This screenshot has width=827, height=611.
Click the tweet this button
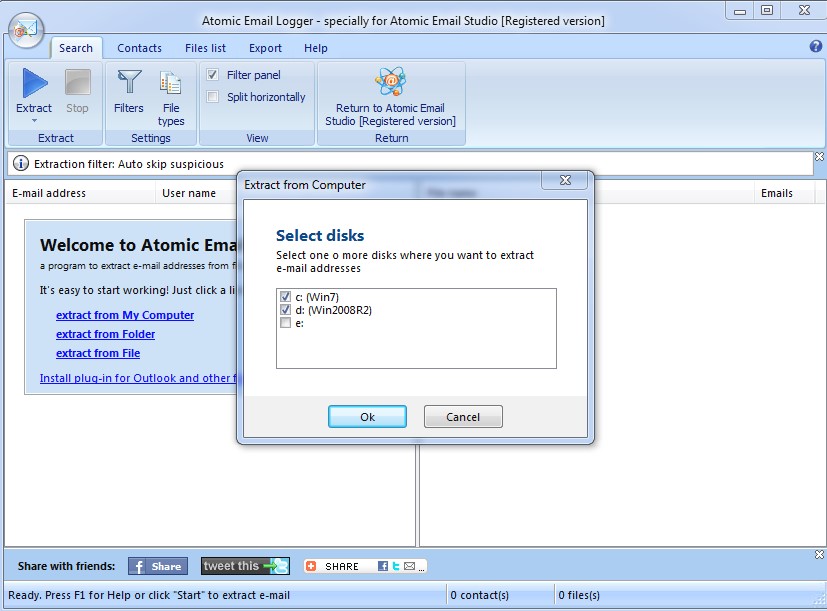(245, 566)
